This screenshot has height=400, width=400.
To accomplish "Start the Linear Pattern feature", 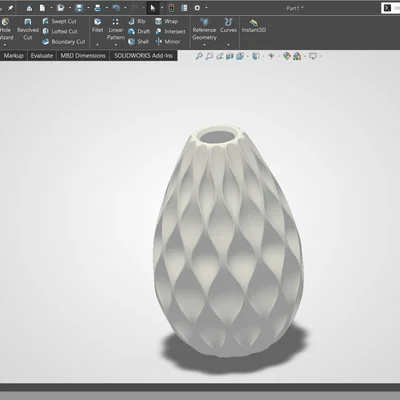I will [116, 29].
